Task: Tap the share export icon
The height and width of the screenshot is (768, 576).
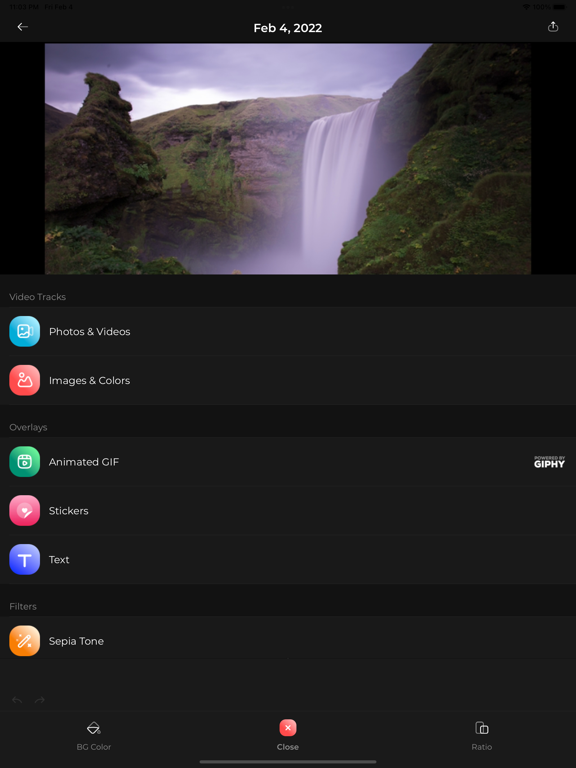Action: pyautogui.click(x=552, y=26)
